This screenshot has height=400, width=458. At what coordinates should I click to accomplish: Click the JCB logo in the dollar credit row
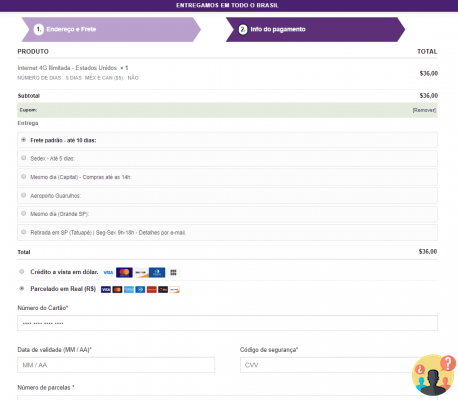(173, 272)
